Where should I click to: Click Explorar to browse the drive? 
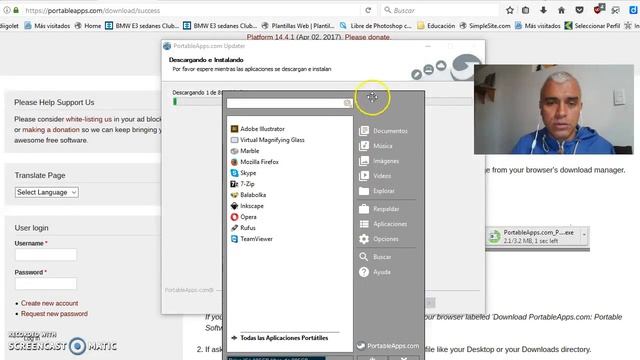tap(377, 191)
